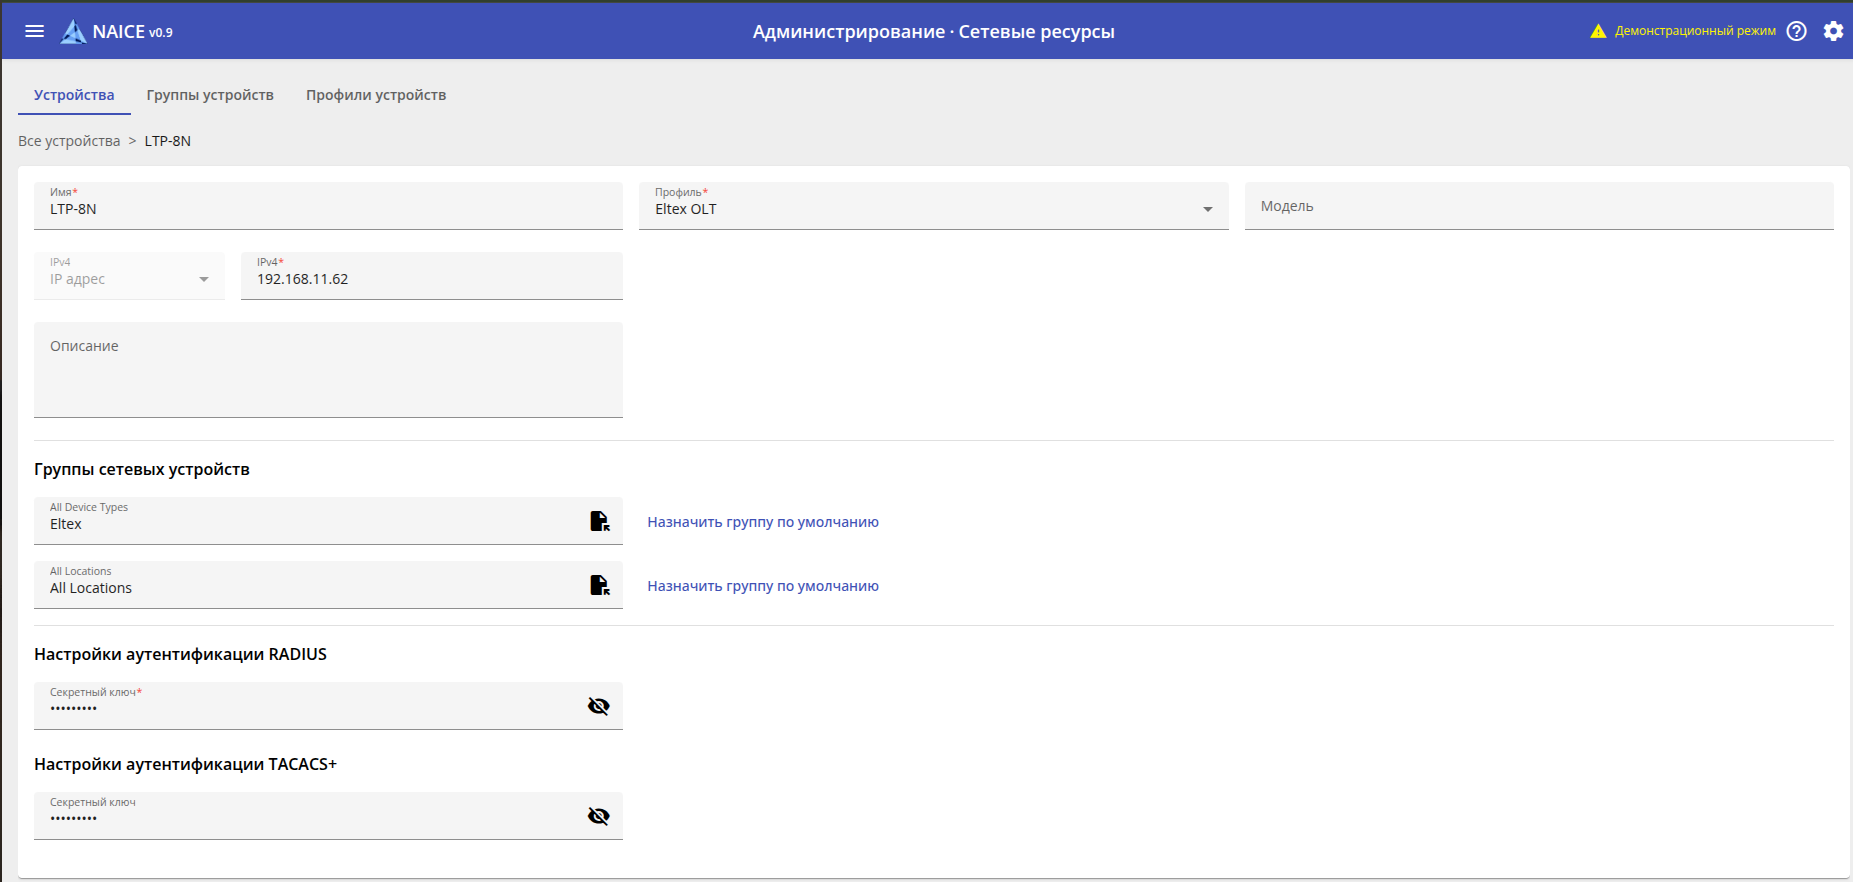
Task: Assign default group for All Locations
Action: [x=763, y=586]
